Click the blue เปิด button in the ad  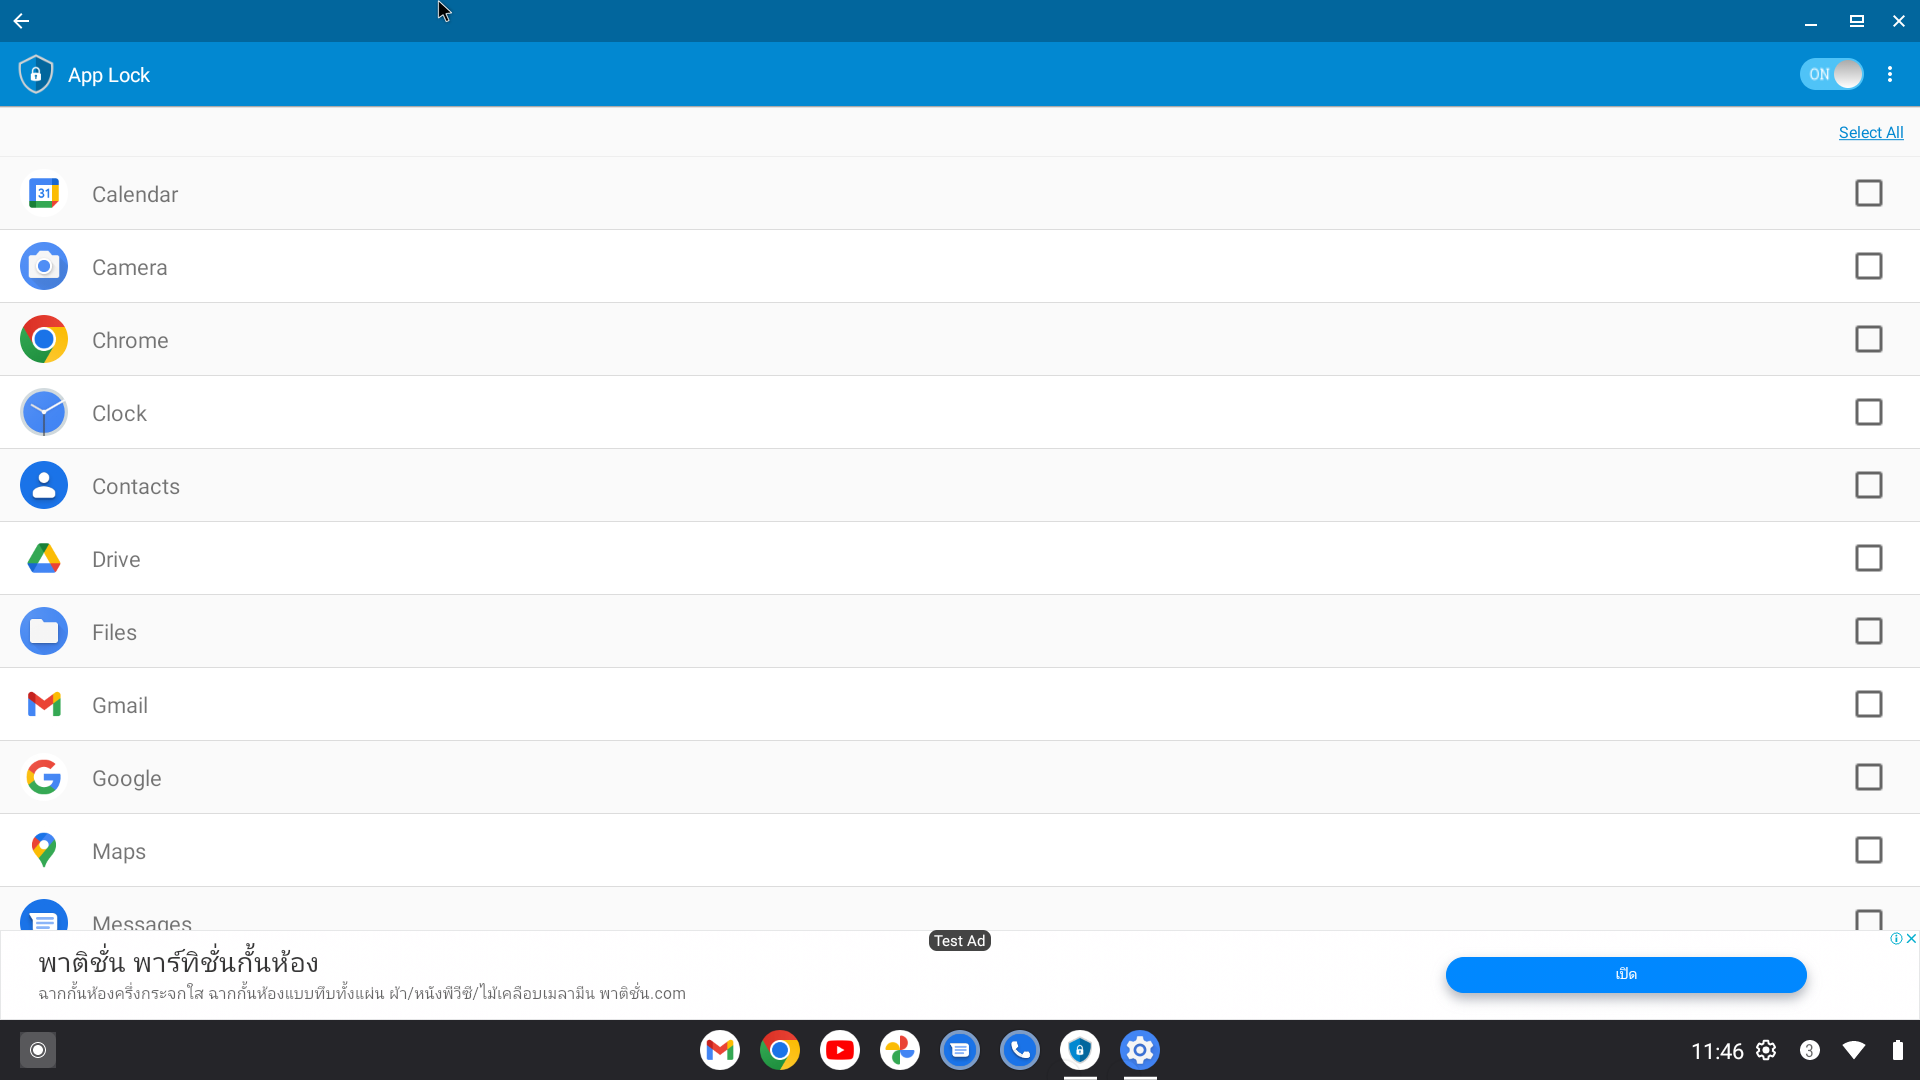tap(1625, 974)
